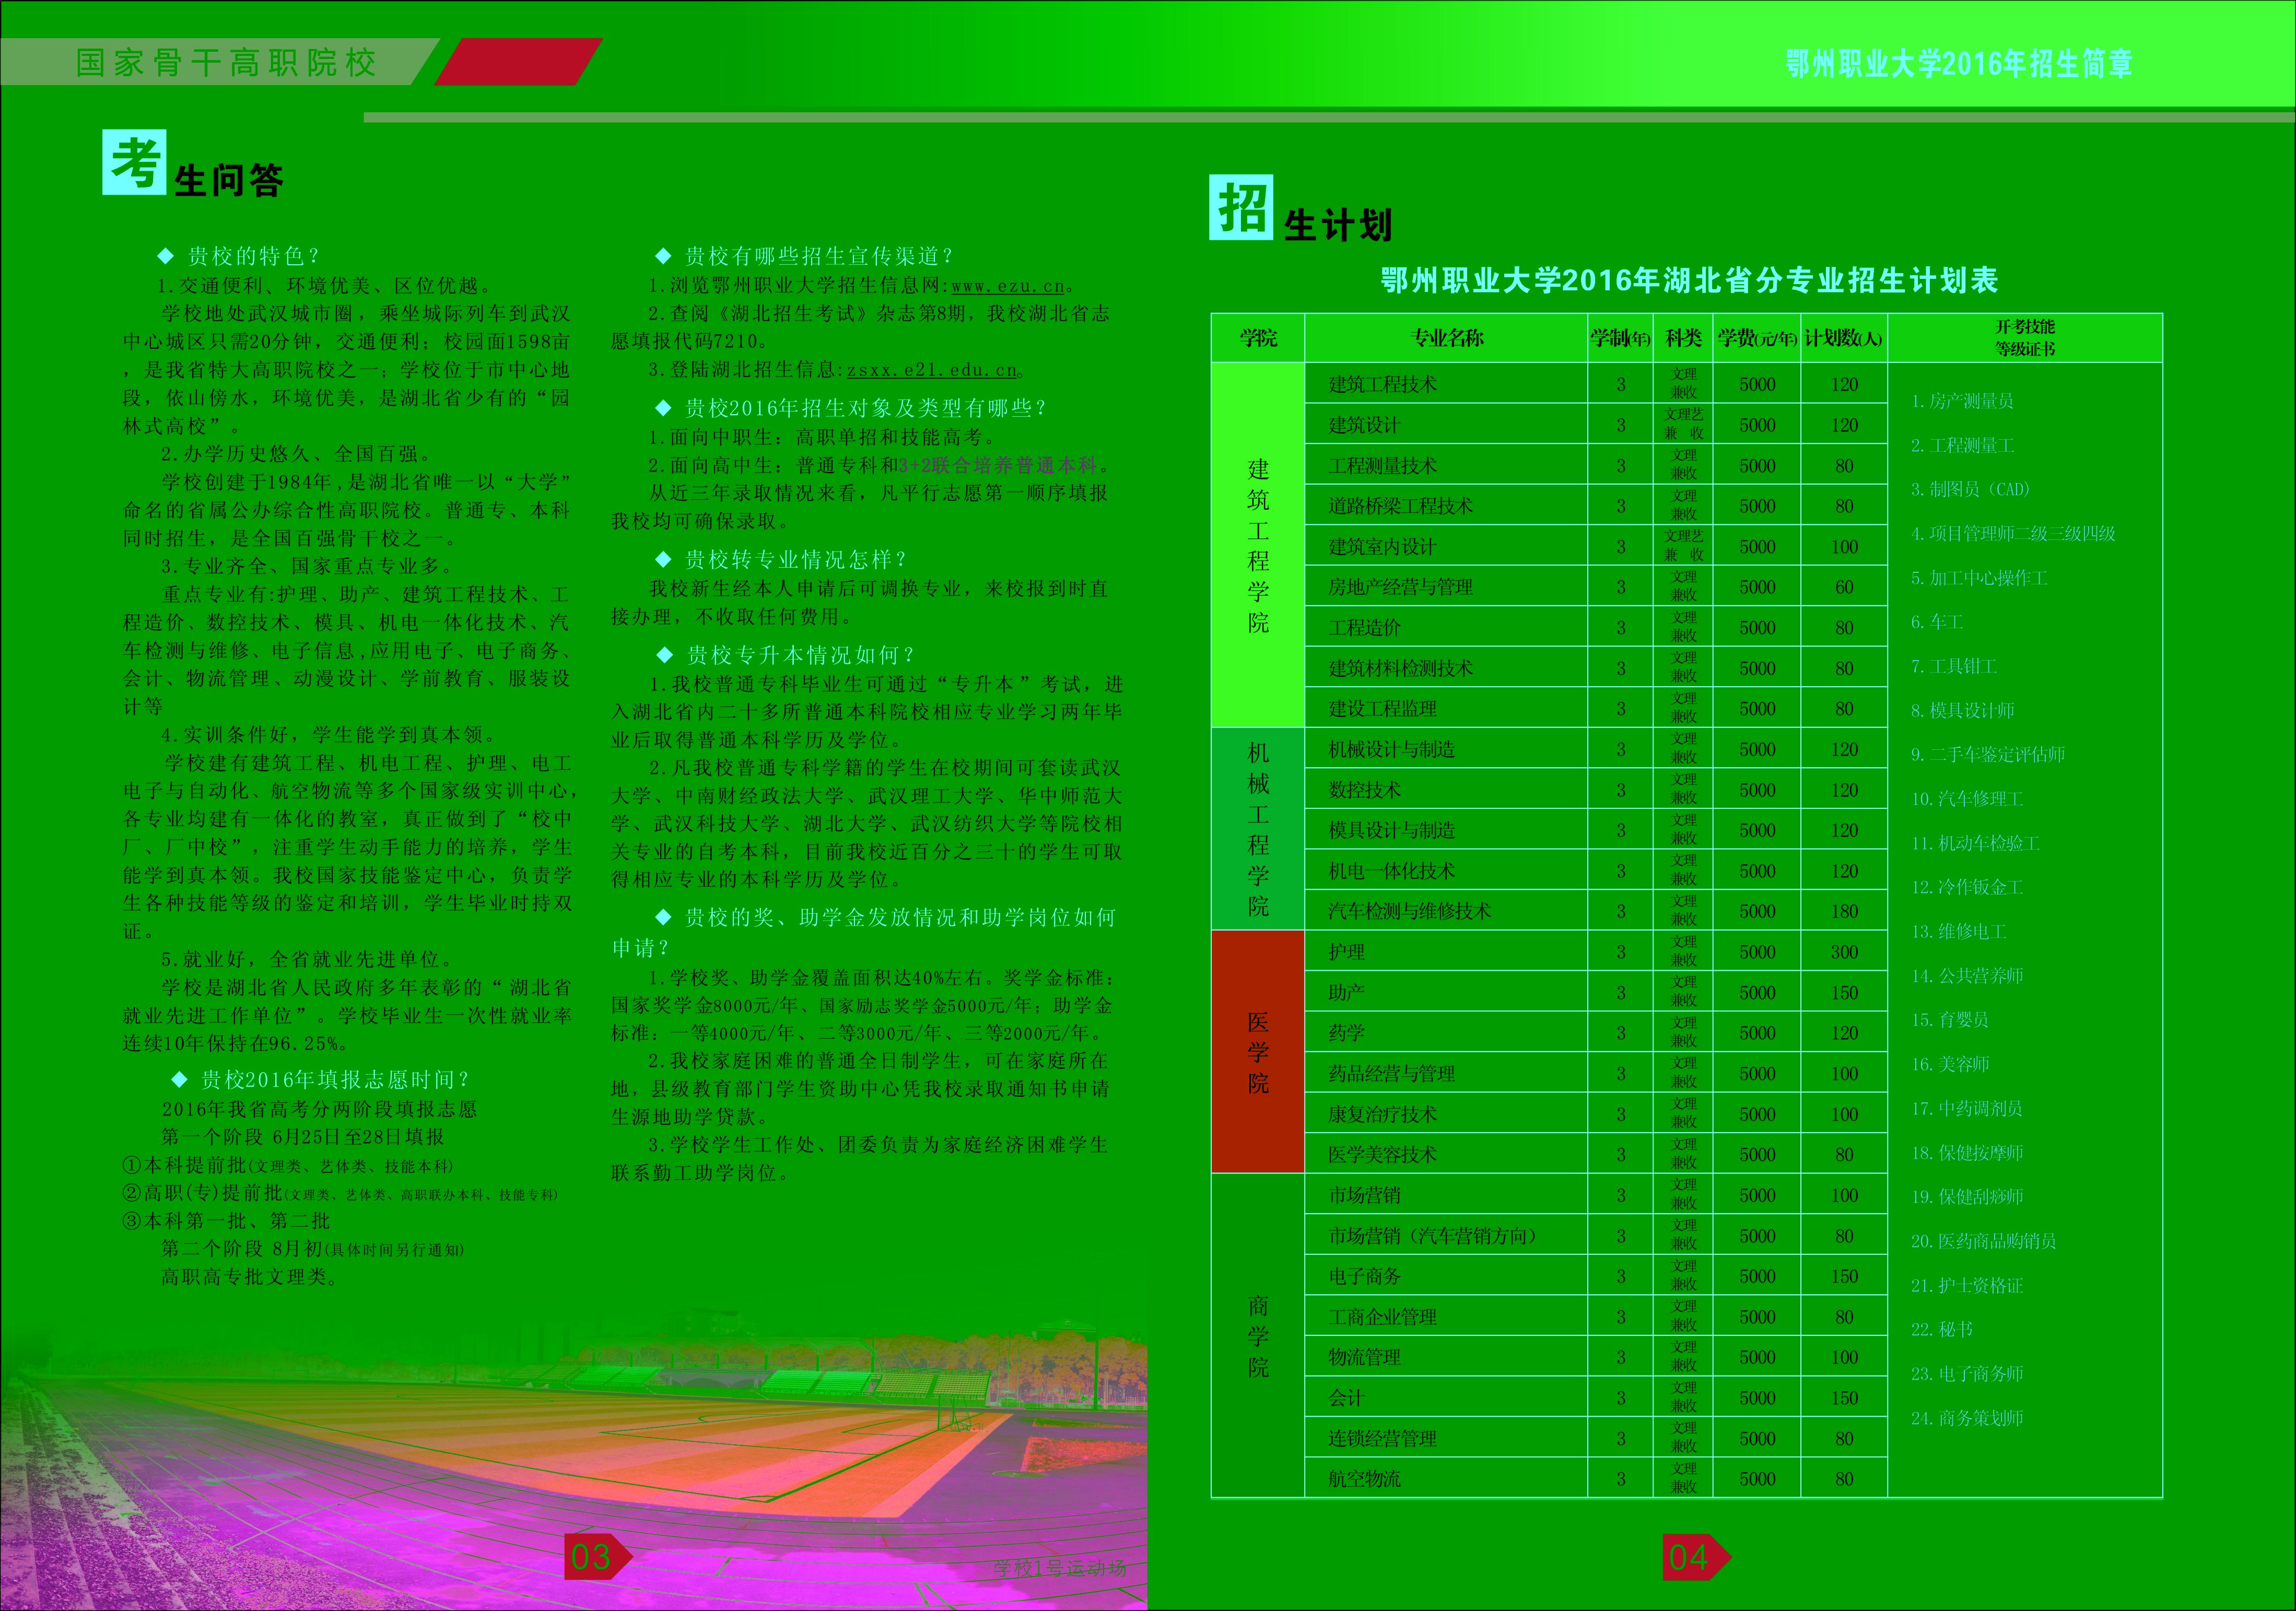This screenshot has width=2296, height=1611.
Task: Click the zsxx.e21.edu.cn link
Action: pyautogui.click(x=932, y=370)
